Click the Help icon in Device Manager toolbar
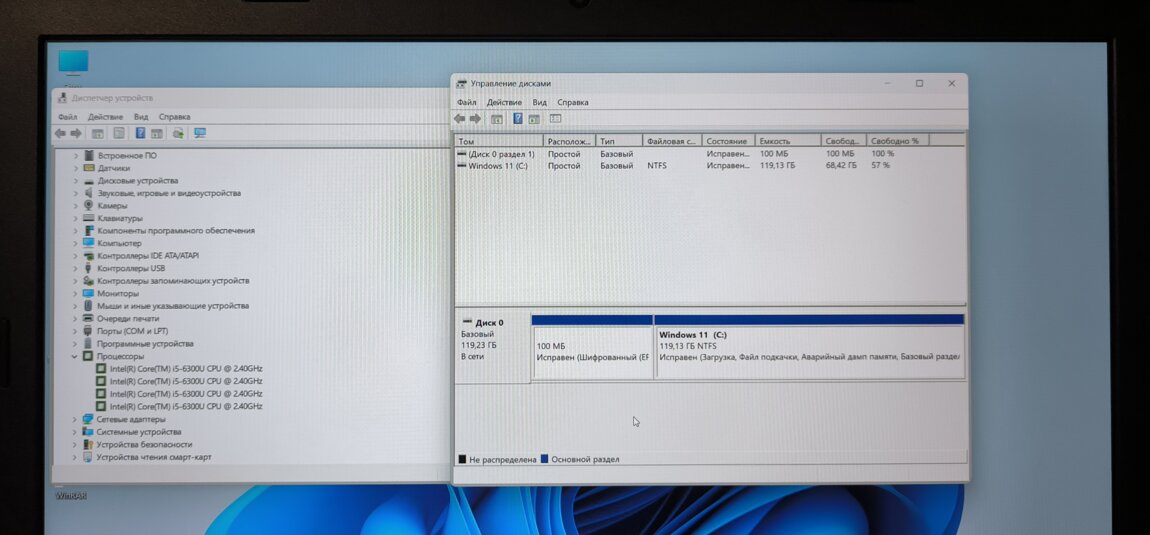Screen dimensions: 1150x535 click(x=140, y=133)
